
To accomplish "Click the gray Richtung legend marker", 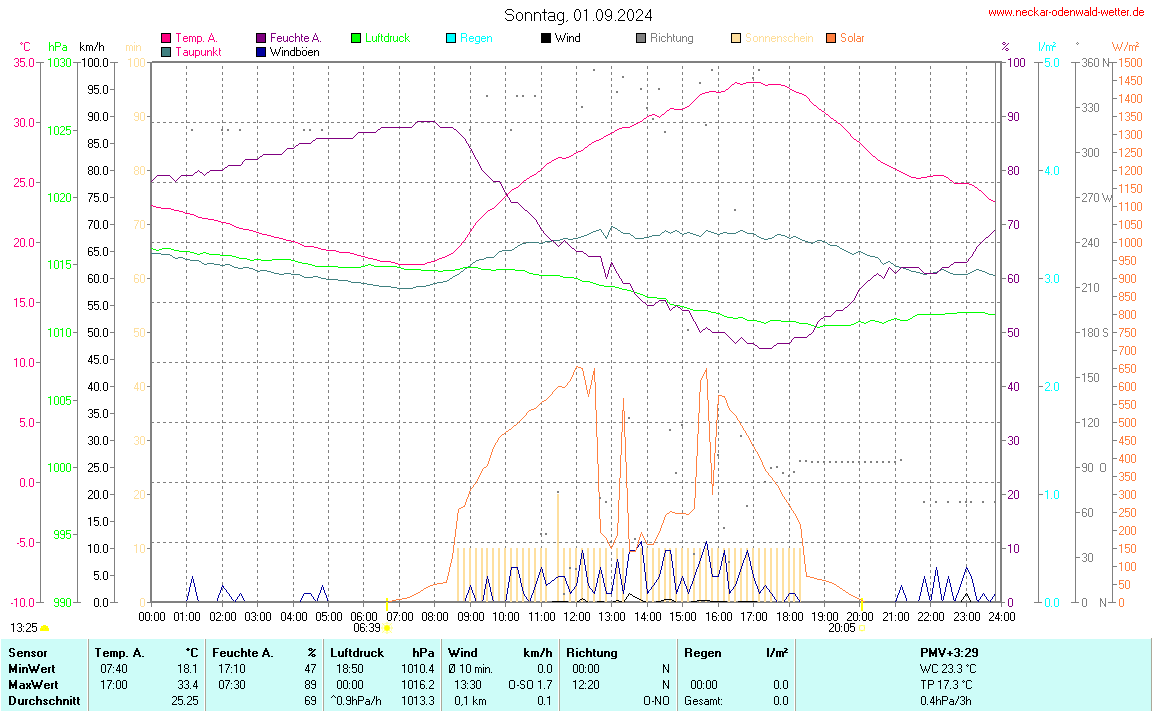I will 641,38.
